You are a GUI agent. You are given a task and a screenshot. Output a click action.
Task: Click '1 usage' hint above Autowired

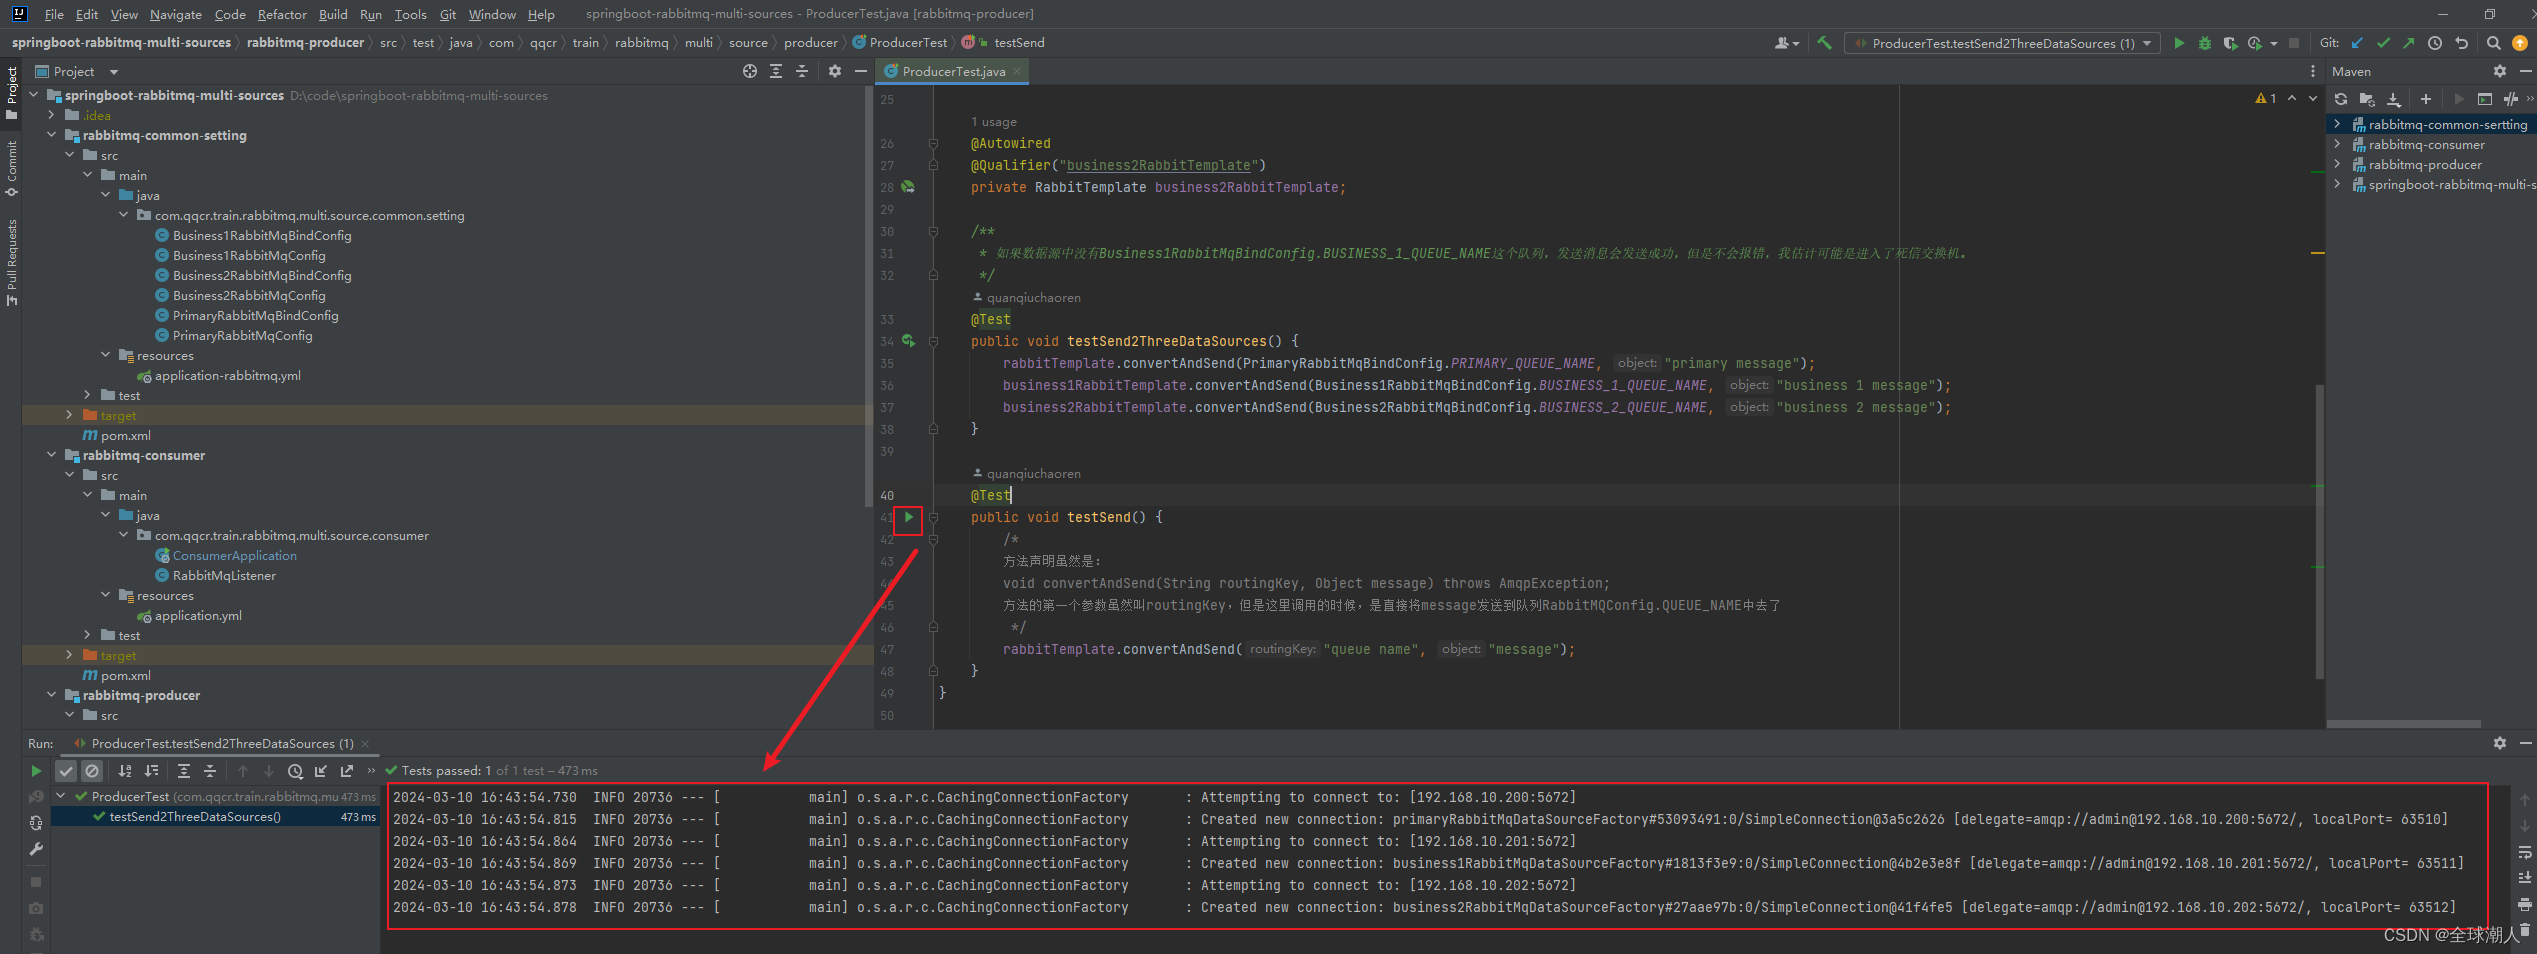point(993,122)
